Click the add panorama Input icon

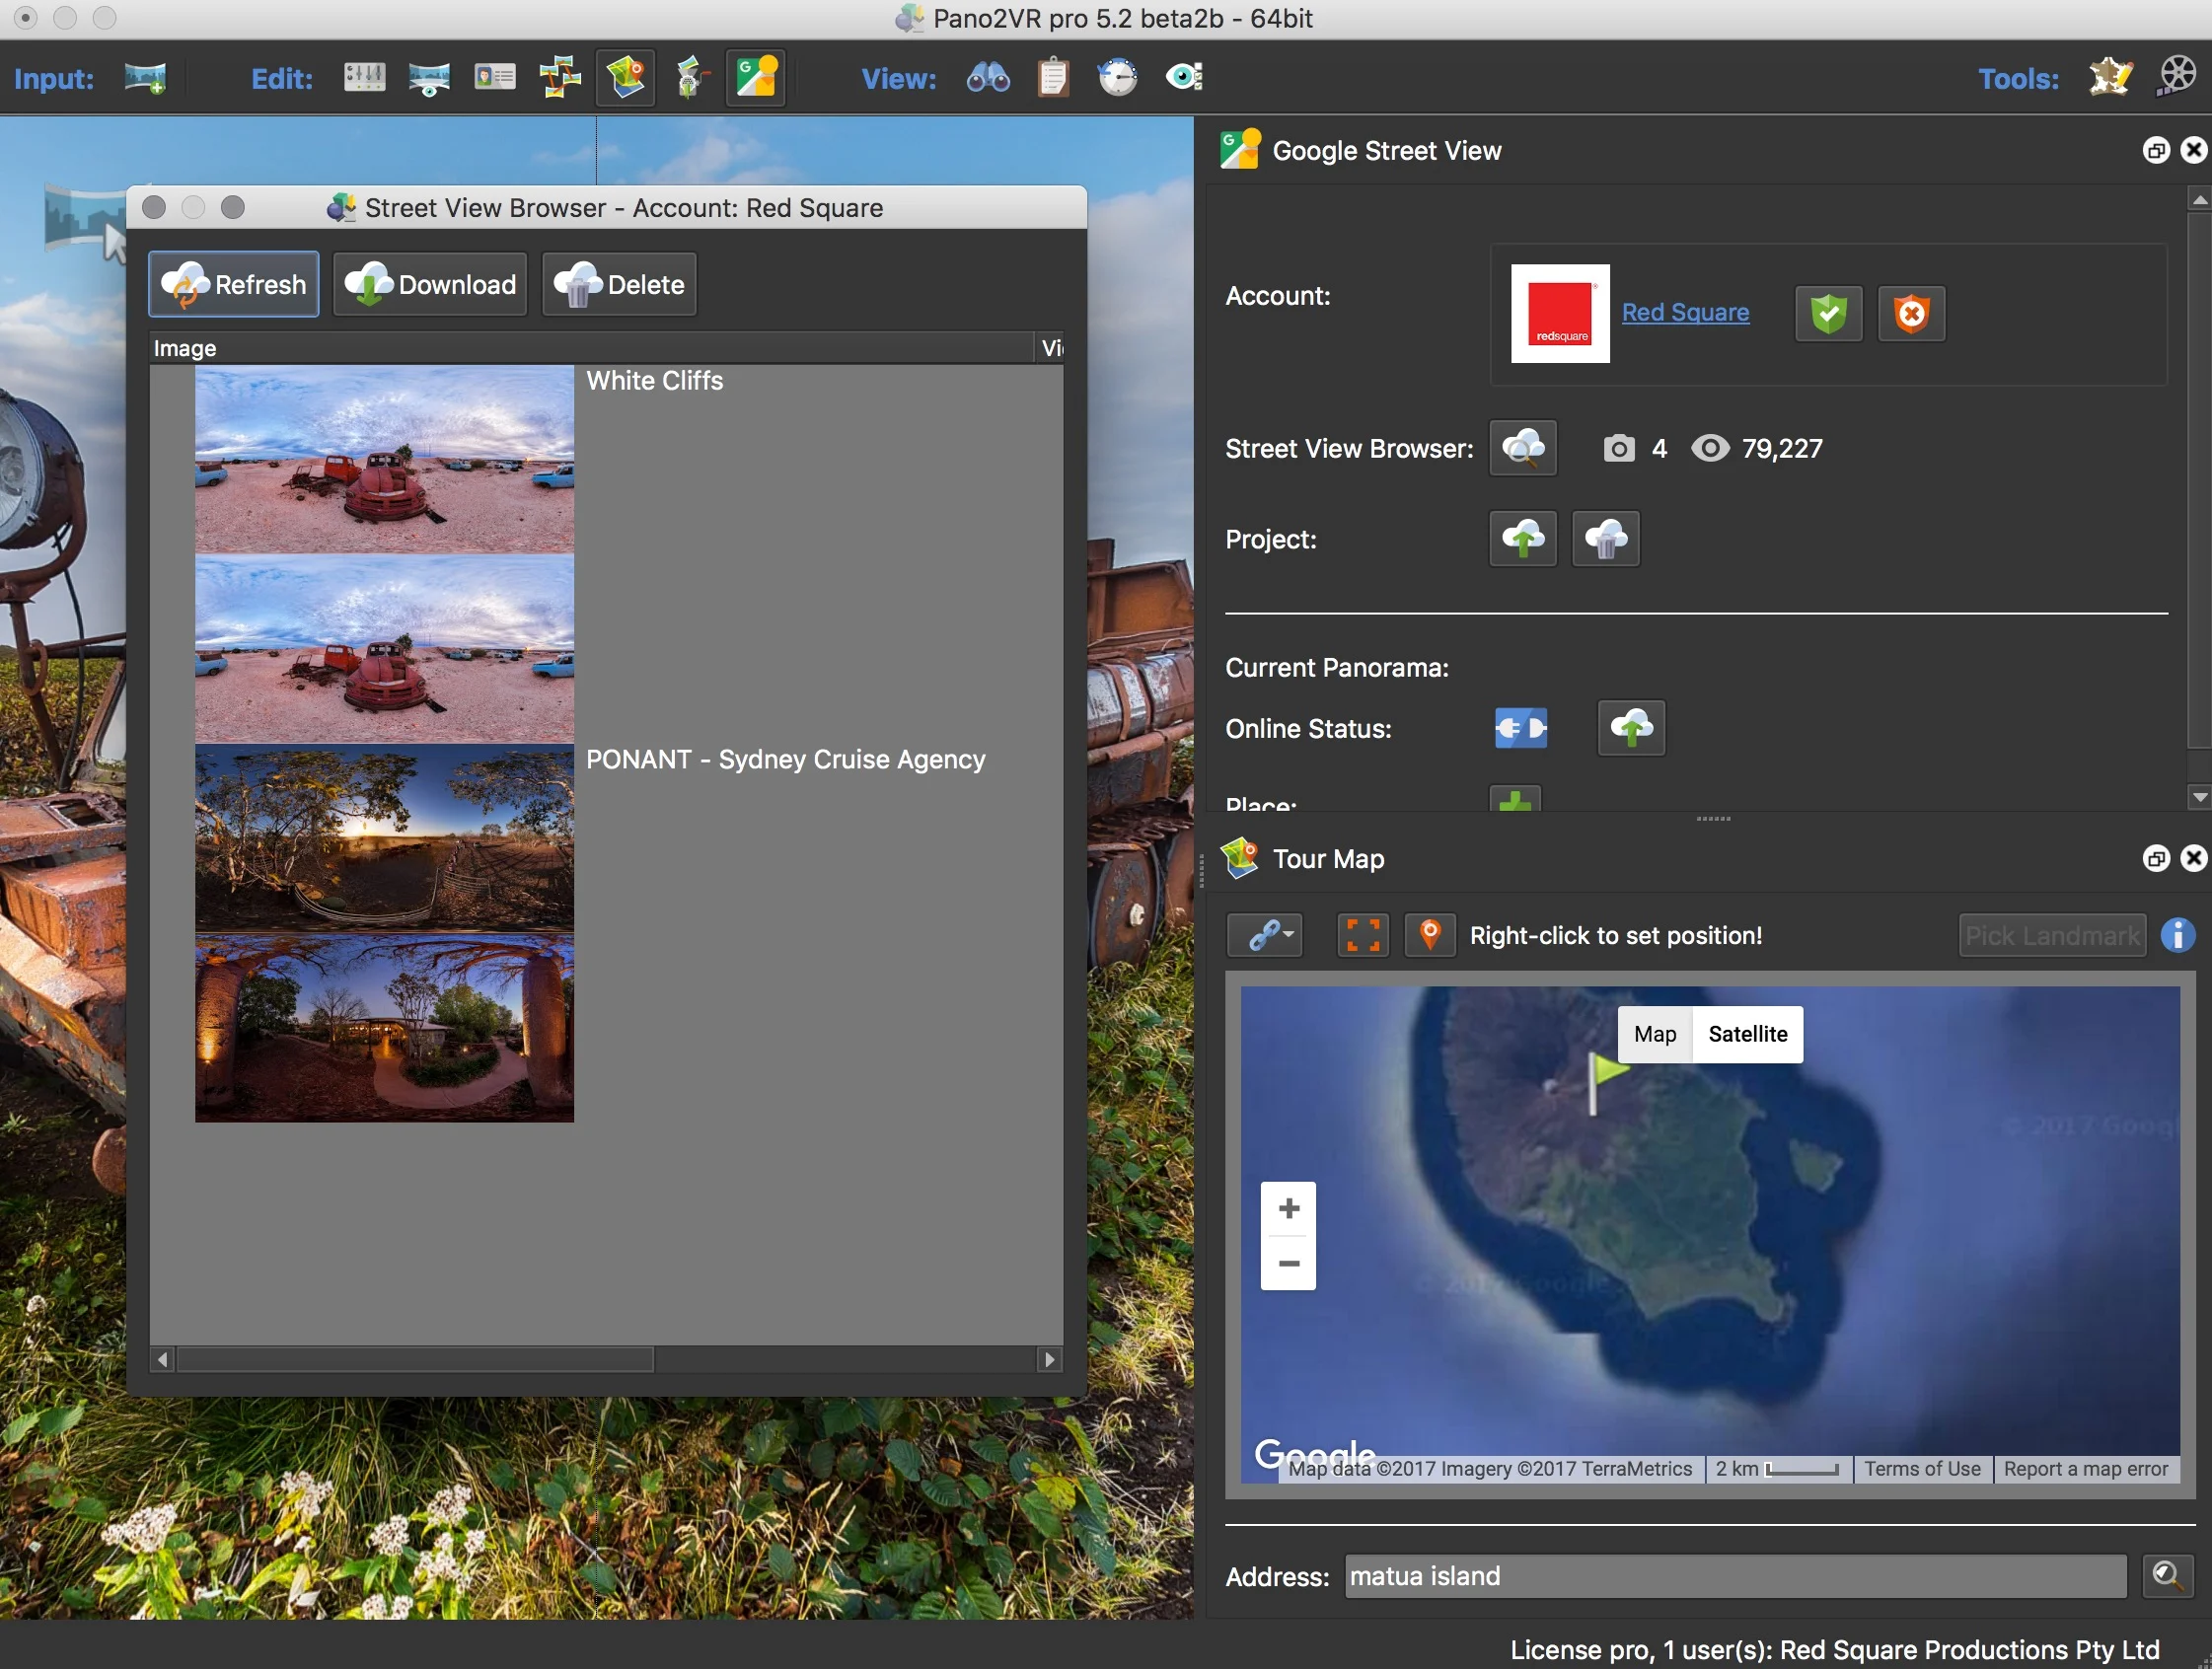pos(145,78)
